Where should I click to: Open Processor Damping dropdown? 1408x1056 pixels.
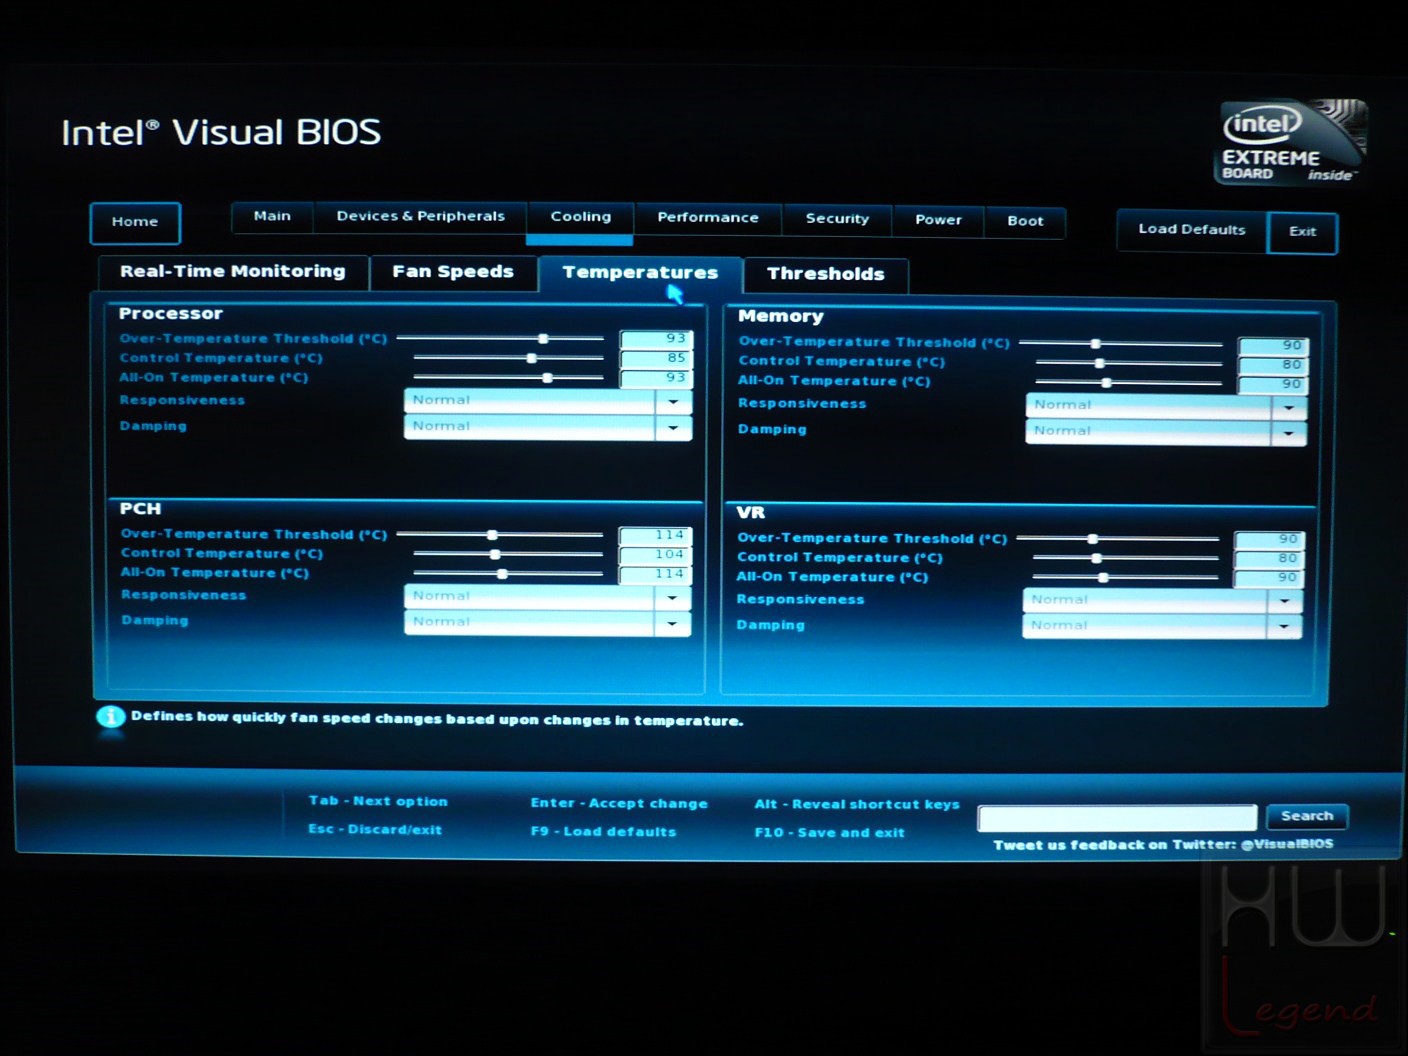(x=547, y=427)
